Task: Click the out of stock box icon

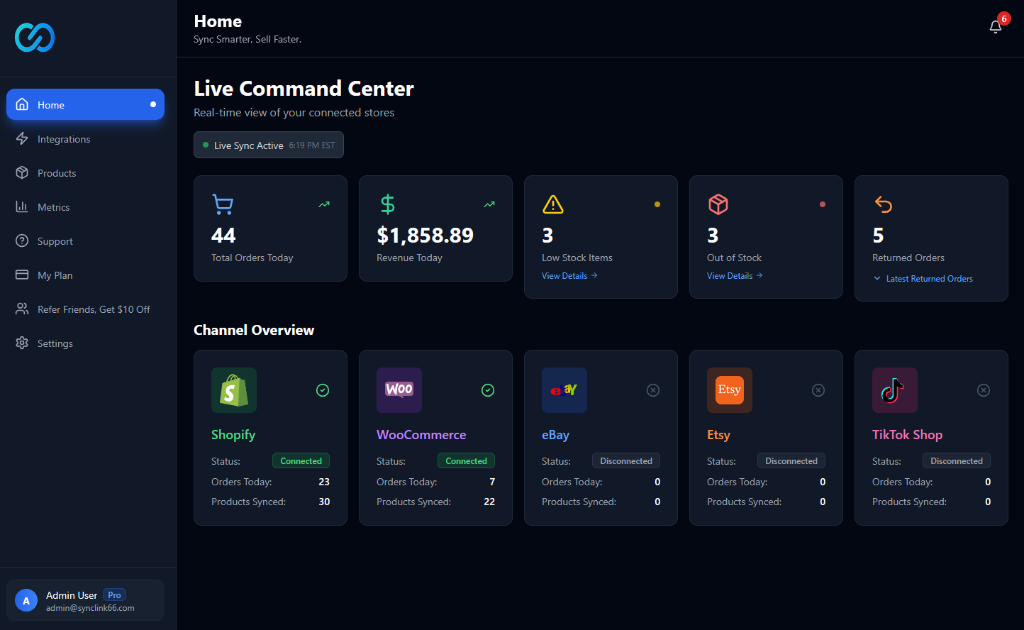Action: coord(718,204)
